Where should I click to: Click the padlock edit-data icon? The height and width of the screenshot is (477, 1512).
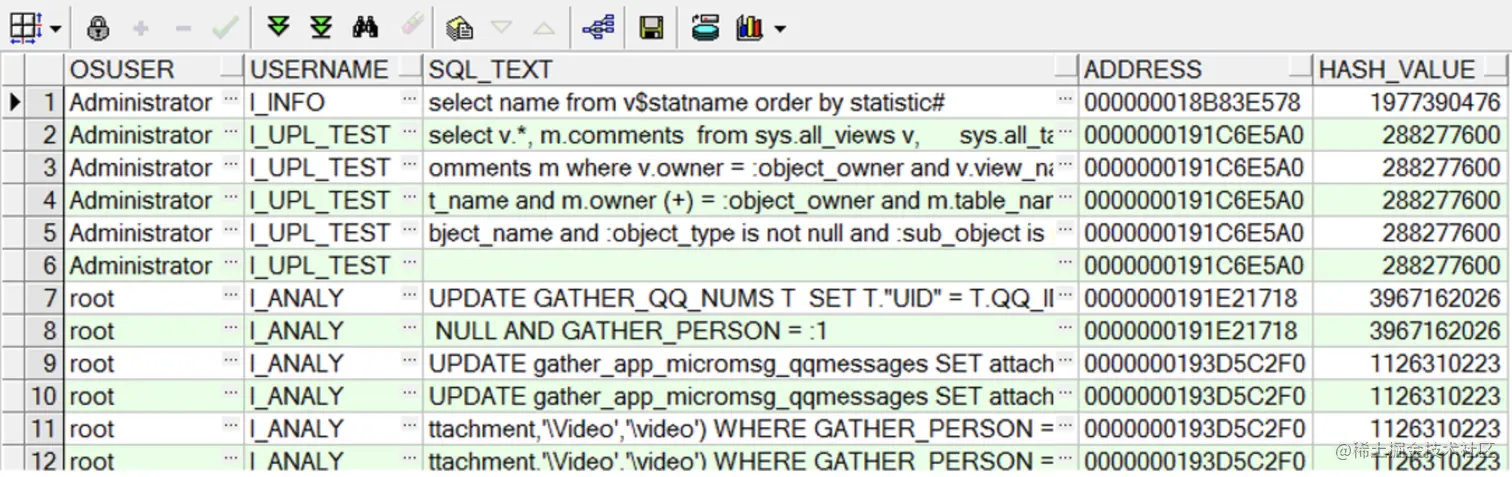point(98,28)
